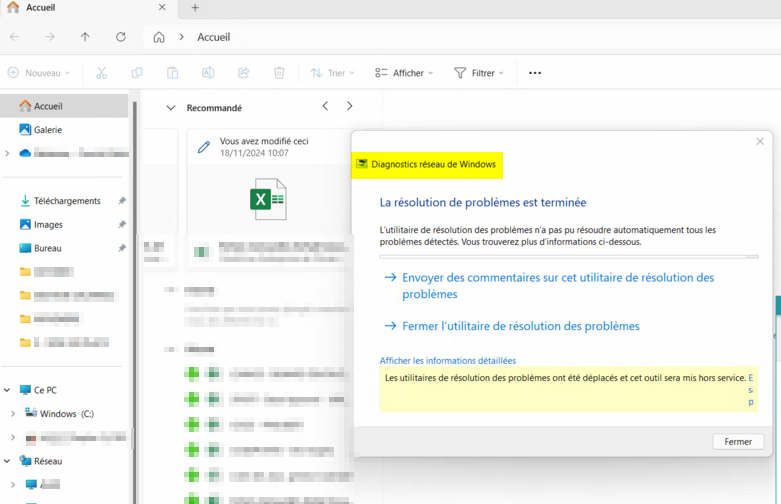The height and width of the screenshot is (504, 781).
Task: Collapse the Ce PC tree node
Action: (x=7, y=390)
